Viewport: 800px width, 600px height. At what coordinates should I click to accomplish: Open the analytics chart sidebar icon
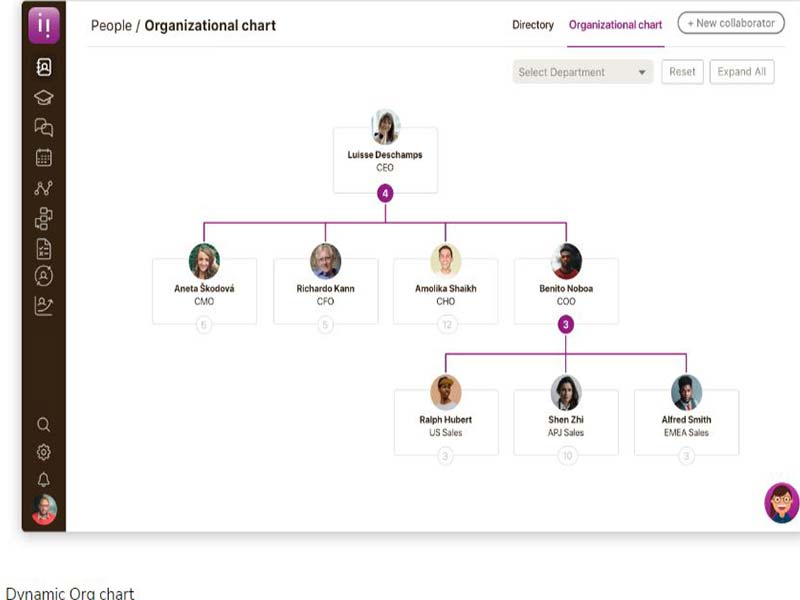pos(43,306)
